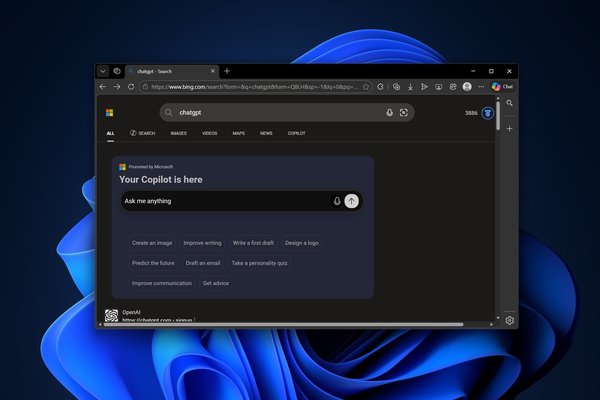
Task: Click the sidebar search magnifier icon
Action: pos(509,103)
